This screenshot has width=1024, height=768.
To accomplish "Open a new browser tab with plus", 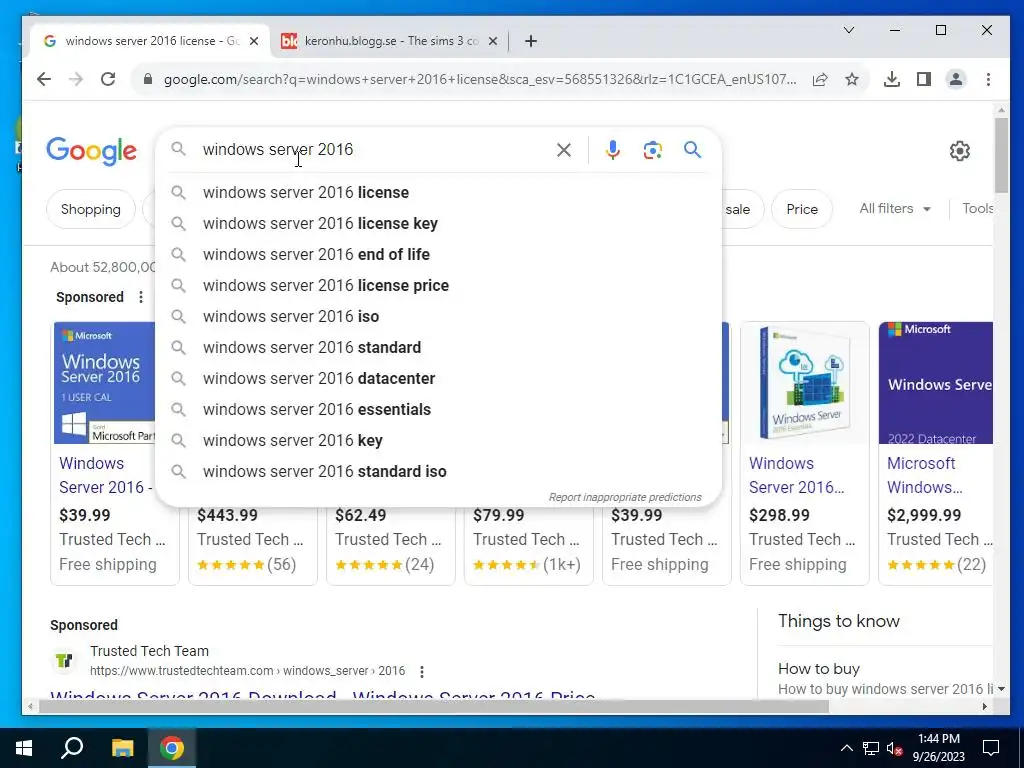I will point(531,41).
